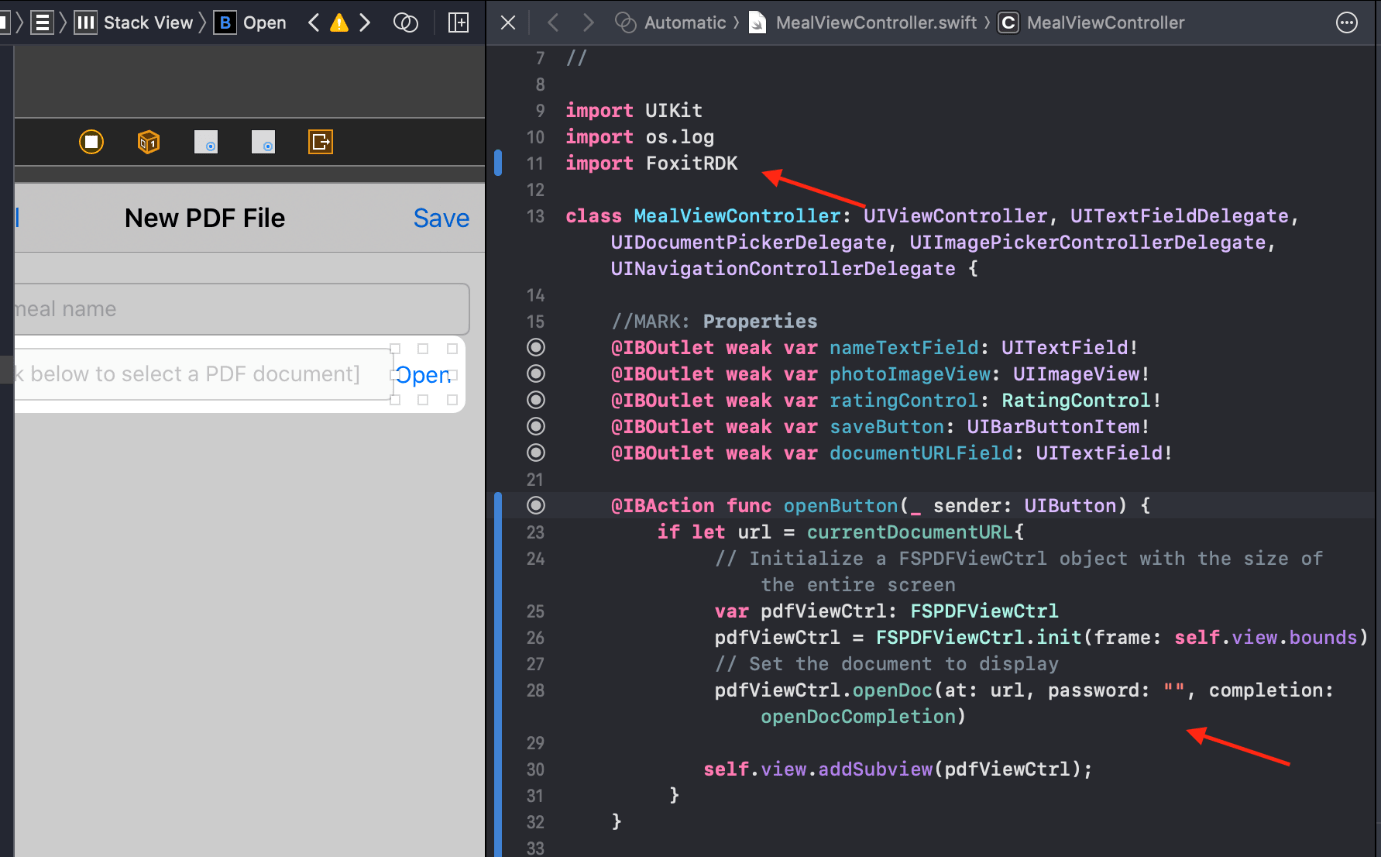The width and height of the screenshot is (1381, 857).
Task: Navigate forward in the assistant editor
Action: point(588,22)
